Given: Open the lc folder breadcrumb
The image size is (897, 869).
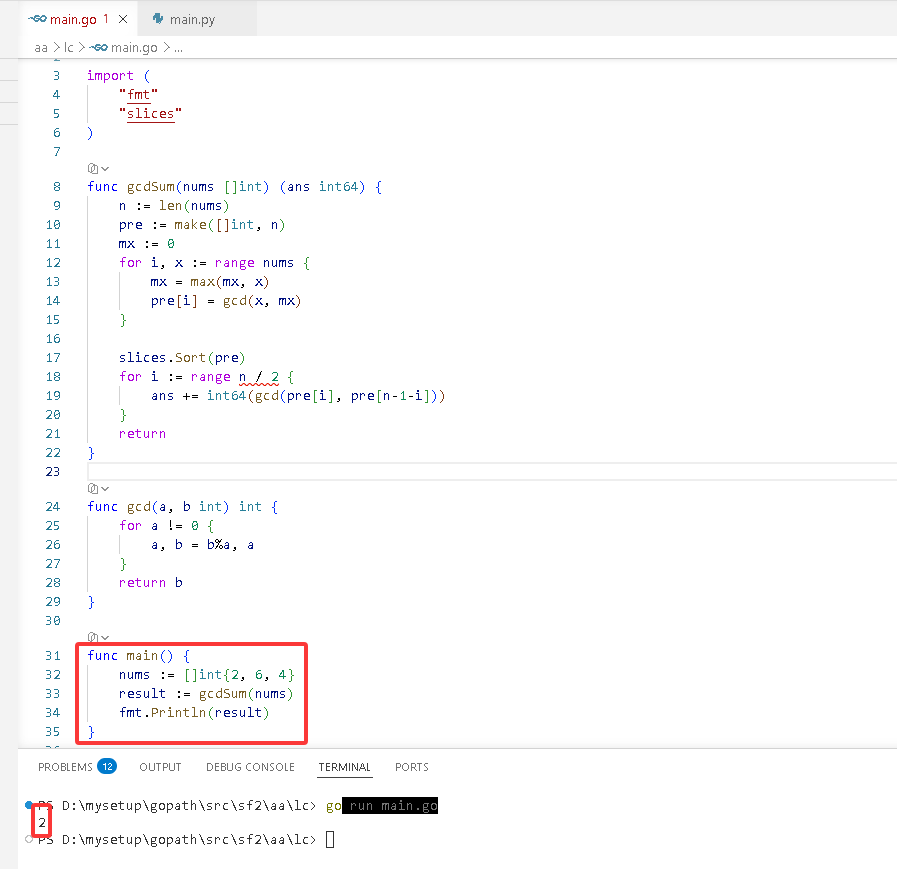Looking at the screenshot, I should (x=69, y=48).
